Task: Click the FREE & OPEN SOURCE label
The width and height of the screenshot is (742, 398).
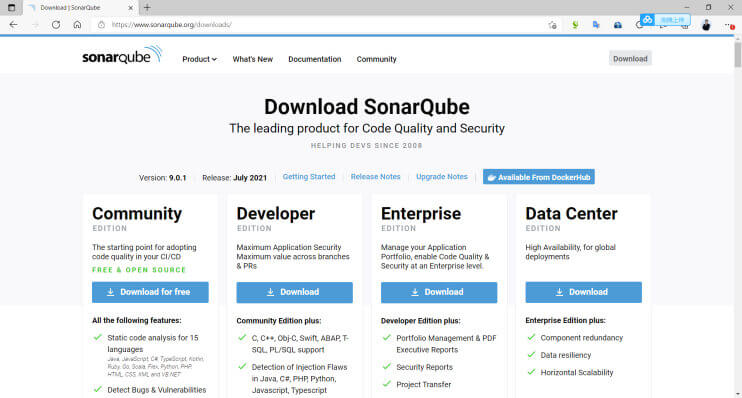Action: click(x=139, y=270)
